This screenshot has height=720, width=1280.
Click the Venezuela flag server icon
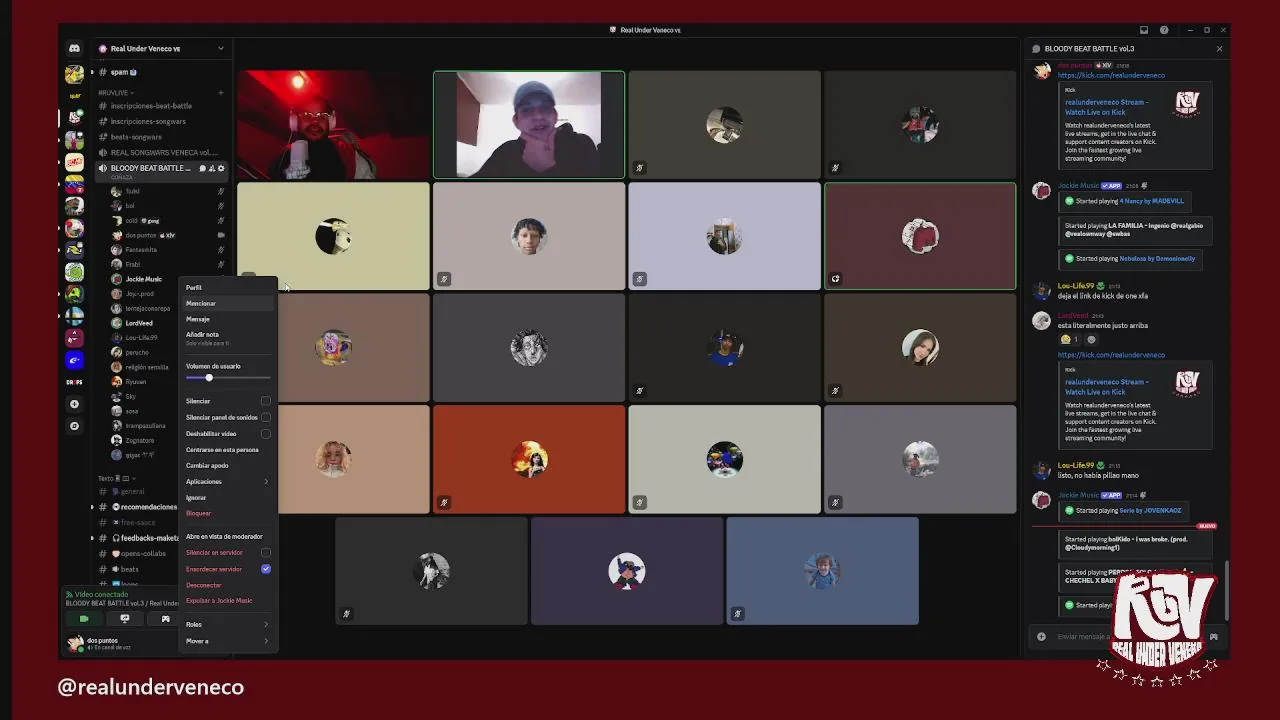(x=74, y=185)
